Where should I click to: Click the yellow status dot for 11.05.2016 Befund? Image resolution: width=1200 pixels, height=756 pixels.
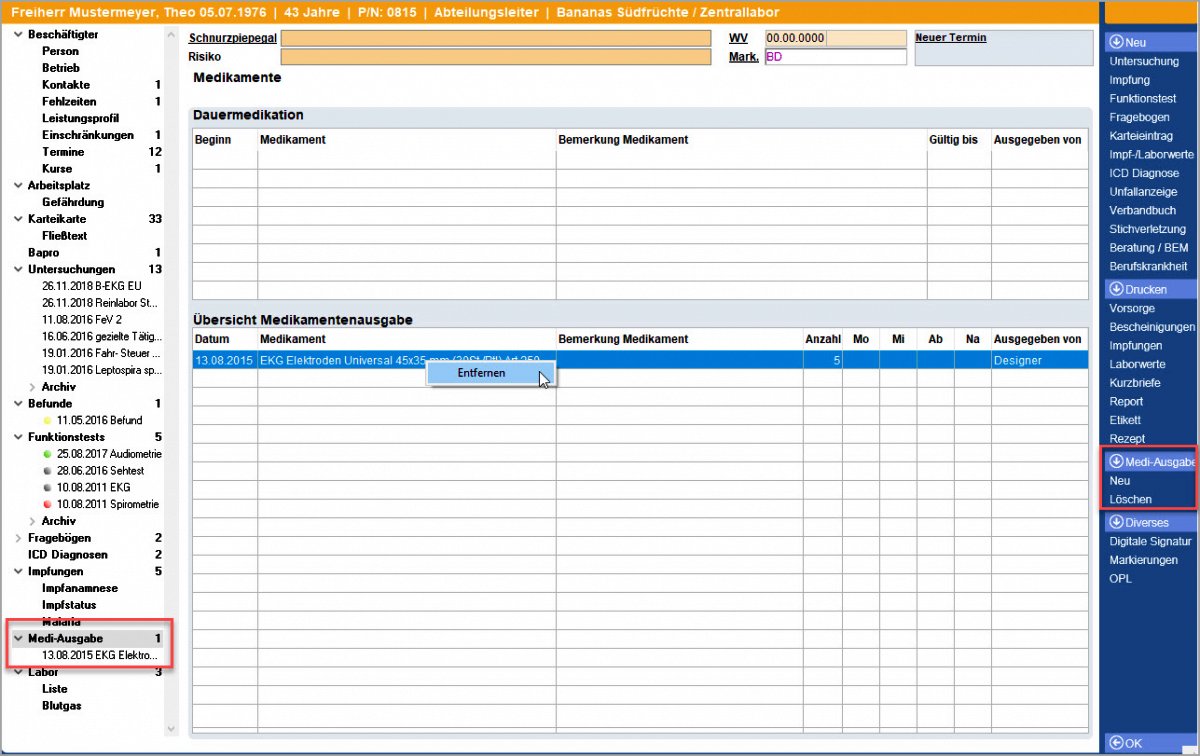pos(47,421)
